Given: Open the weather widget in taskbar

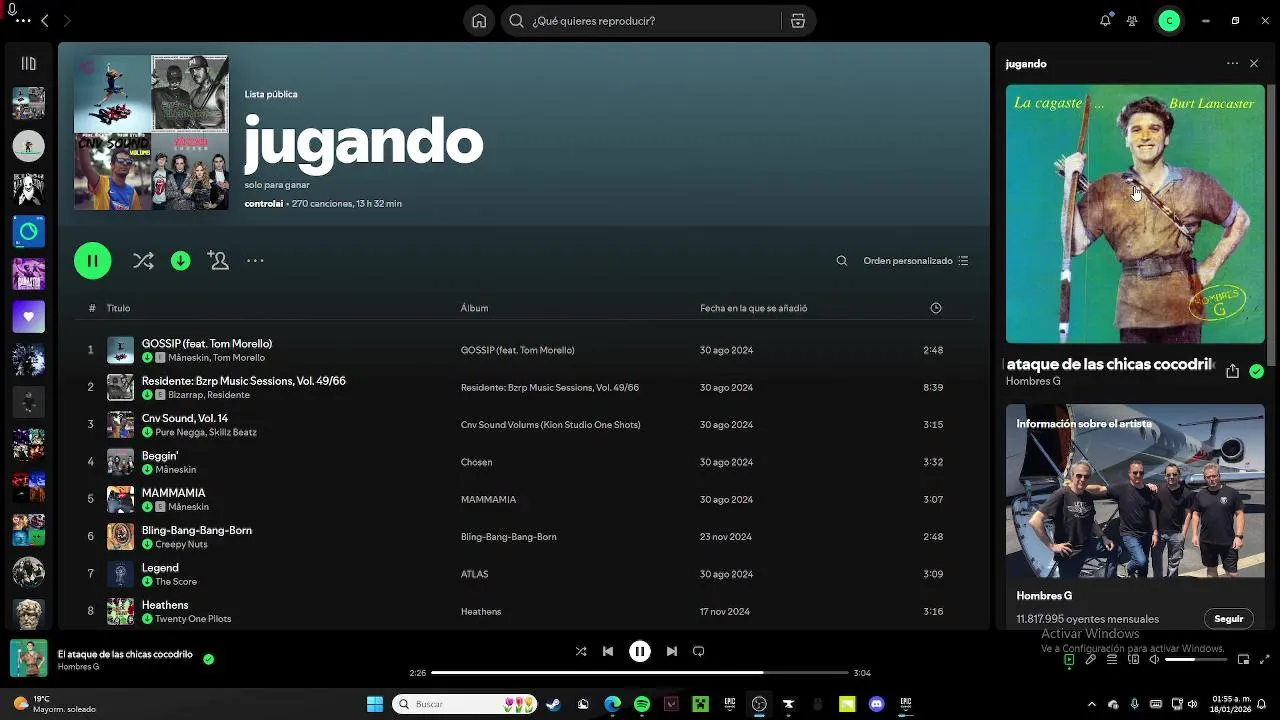Looking at the screenshot, I should click(55, 704).
